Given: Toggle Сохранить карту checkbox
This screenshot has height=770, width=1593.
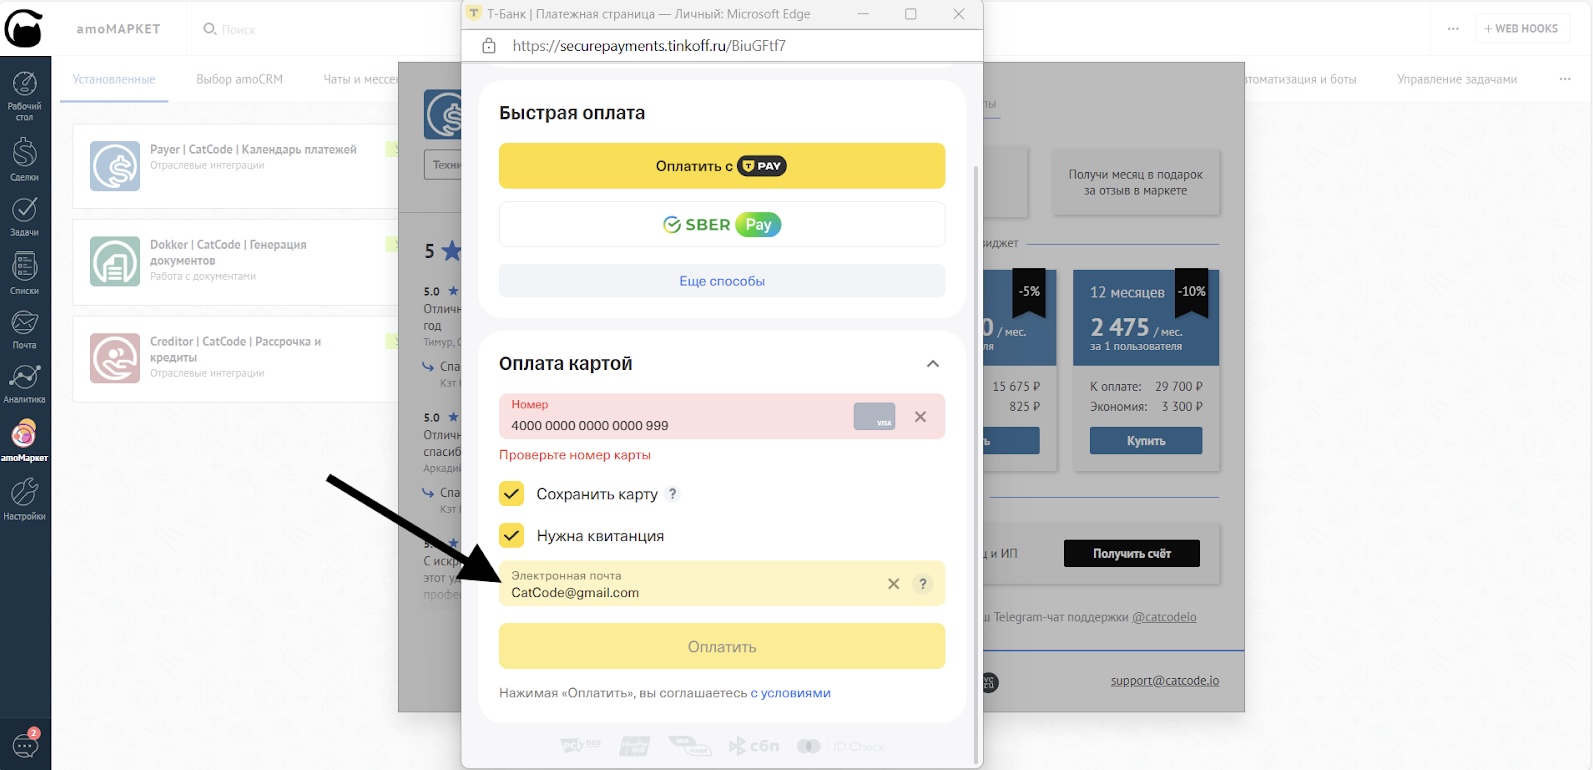Looking at the screenshot, I should (x=512, y=494).
